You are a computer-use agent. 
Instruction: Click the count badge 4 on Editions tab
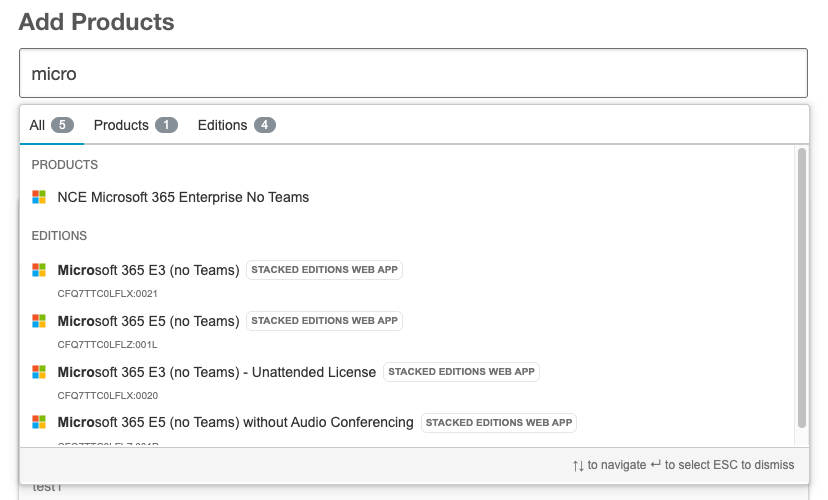click(264, 125)
